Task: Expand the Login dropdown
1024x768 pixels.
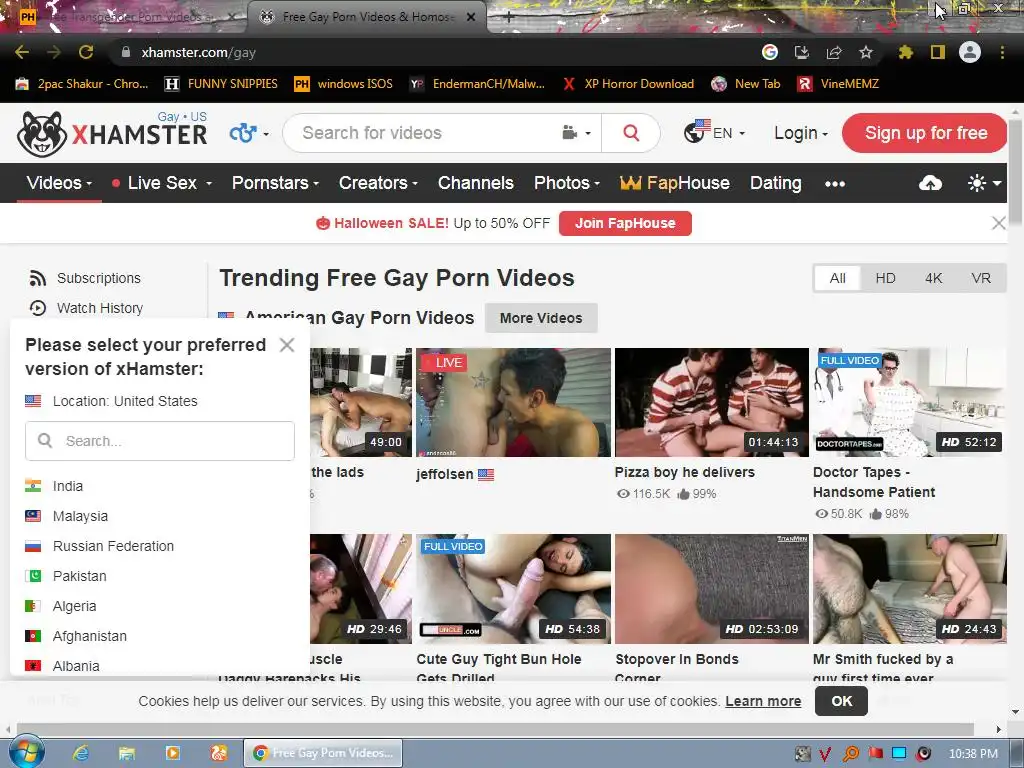Action: [801, 133]
